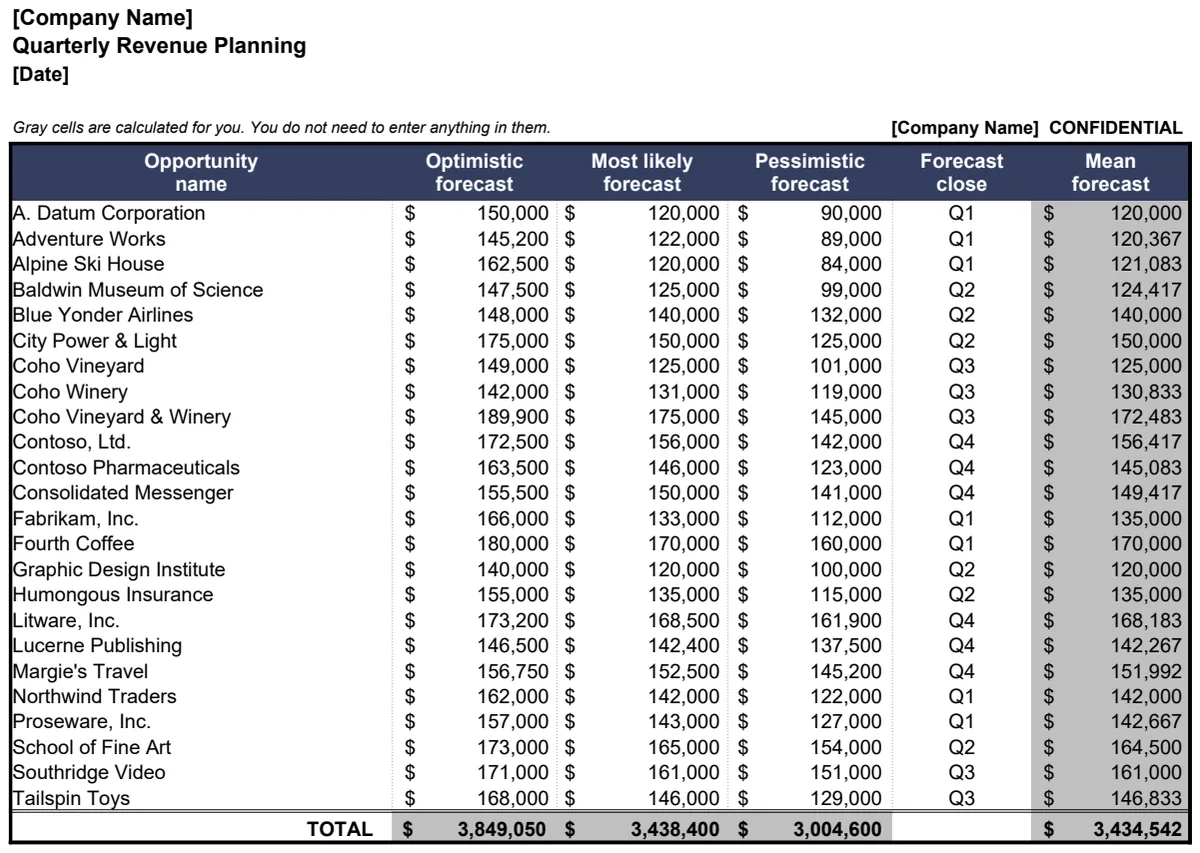Click the Humongous Insurance cell

(113, 595)
